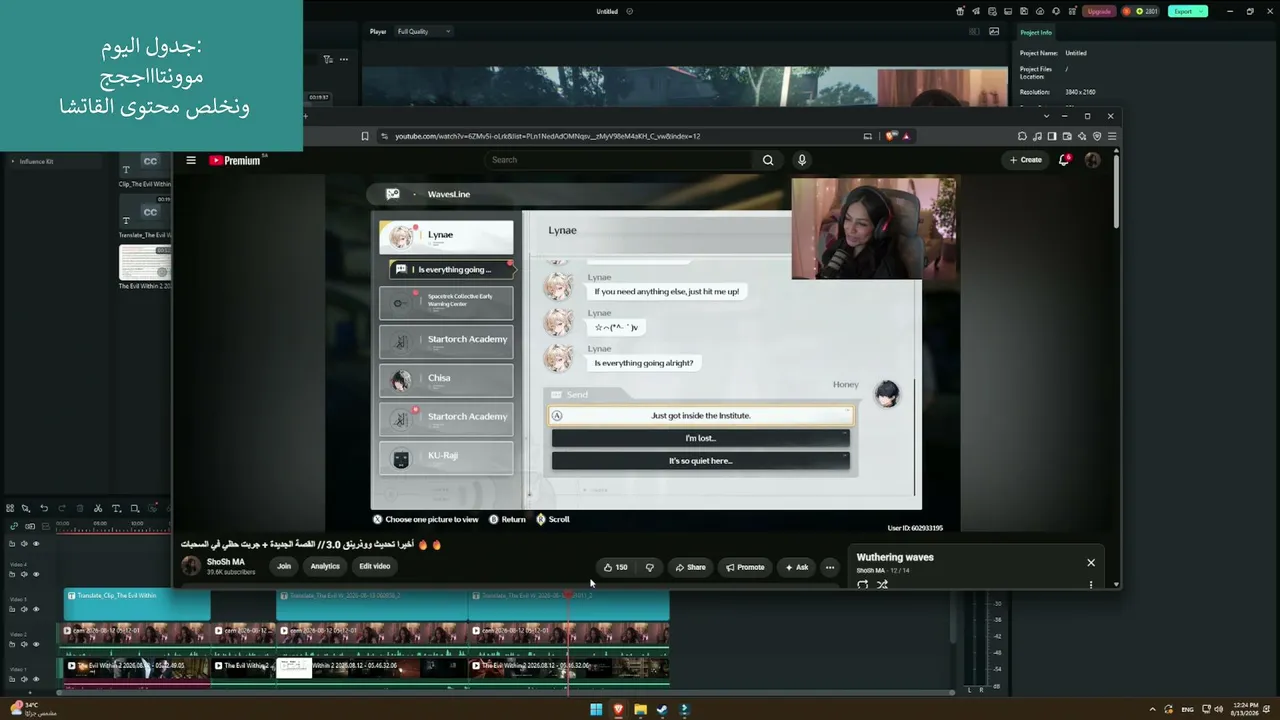Open Brave Shields icon in address bar
1280x720 pixels.
891,136
